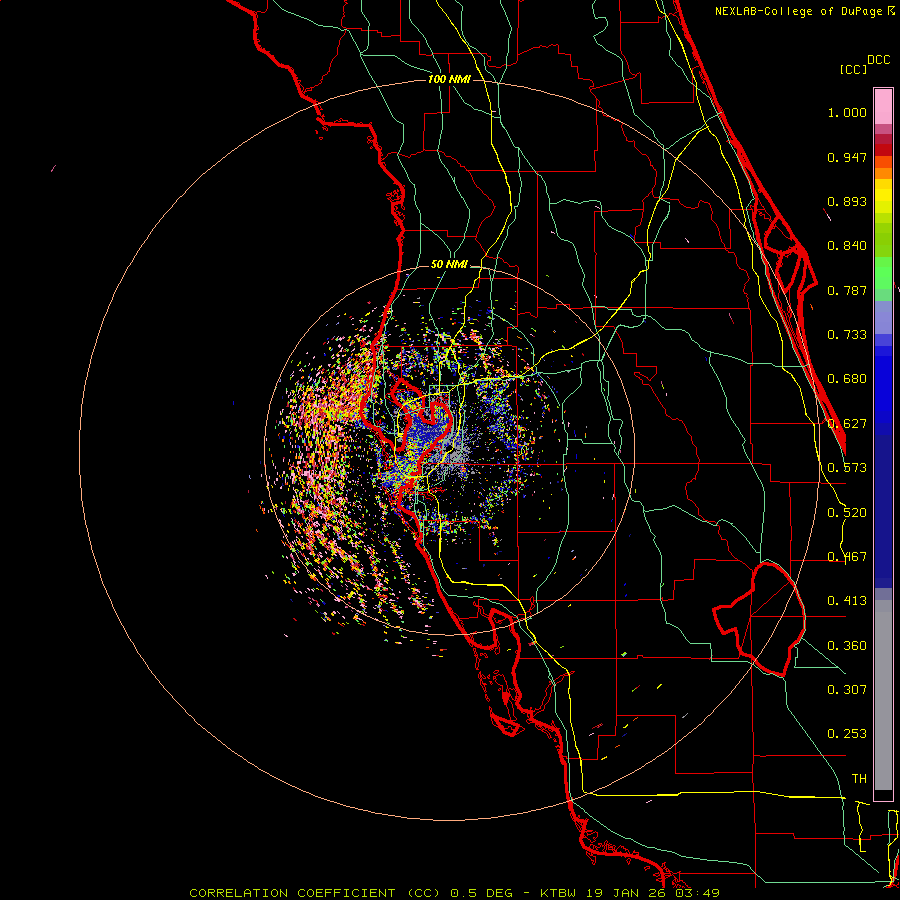Select the 0.573 scale value
Image resolution: width=900 pixels, height=900 pixels.
pos(847,468)
